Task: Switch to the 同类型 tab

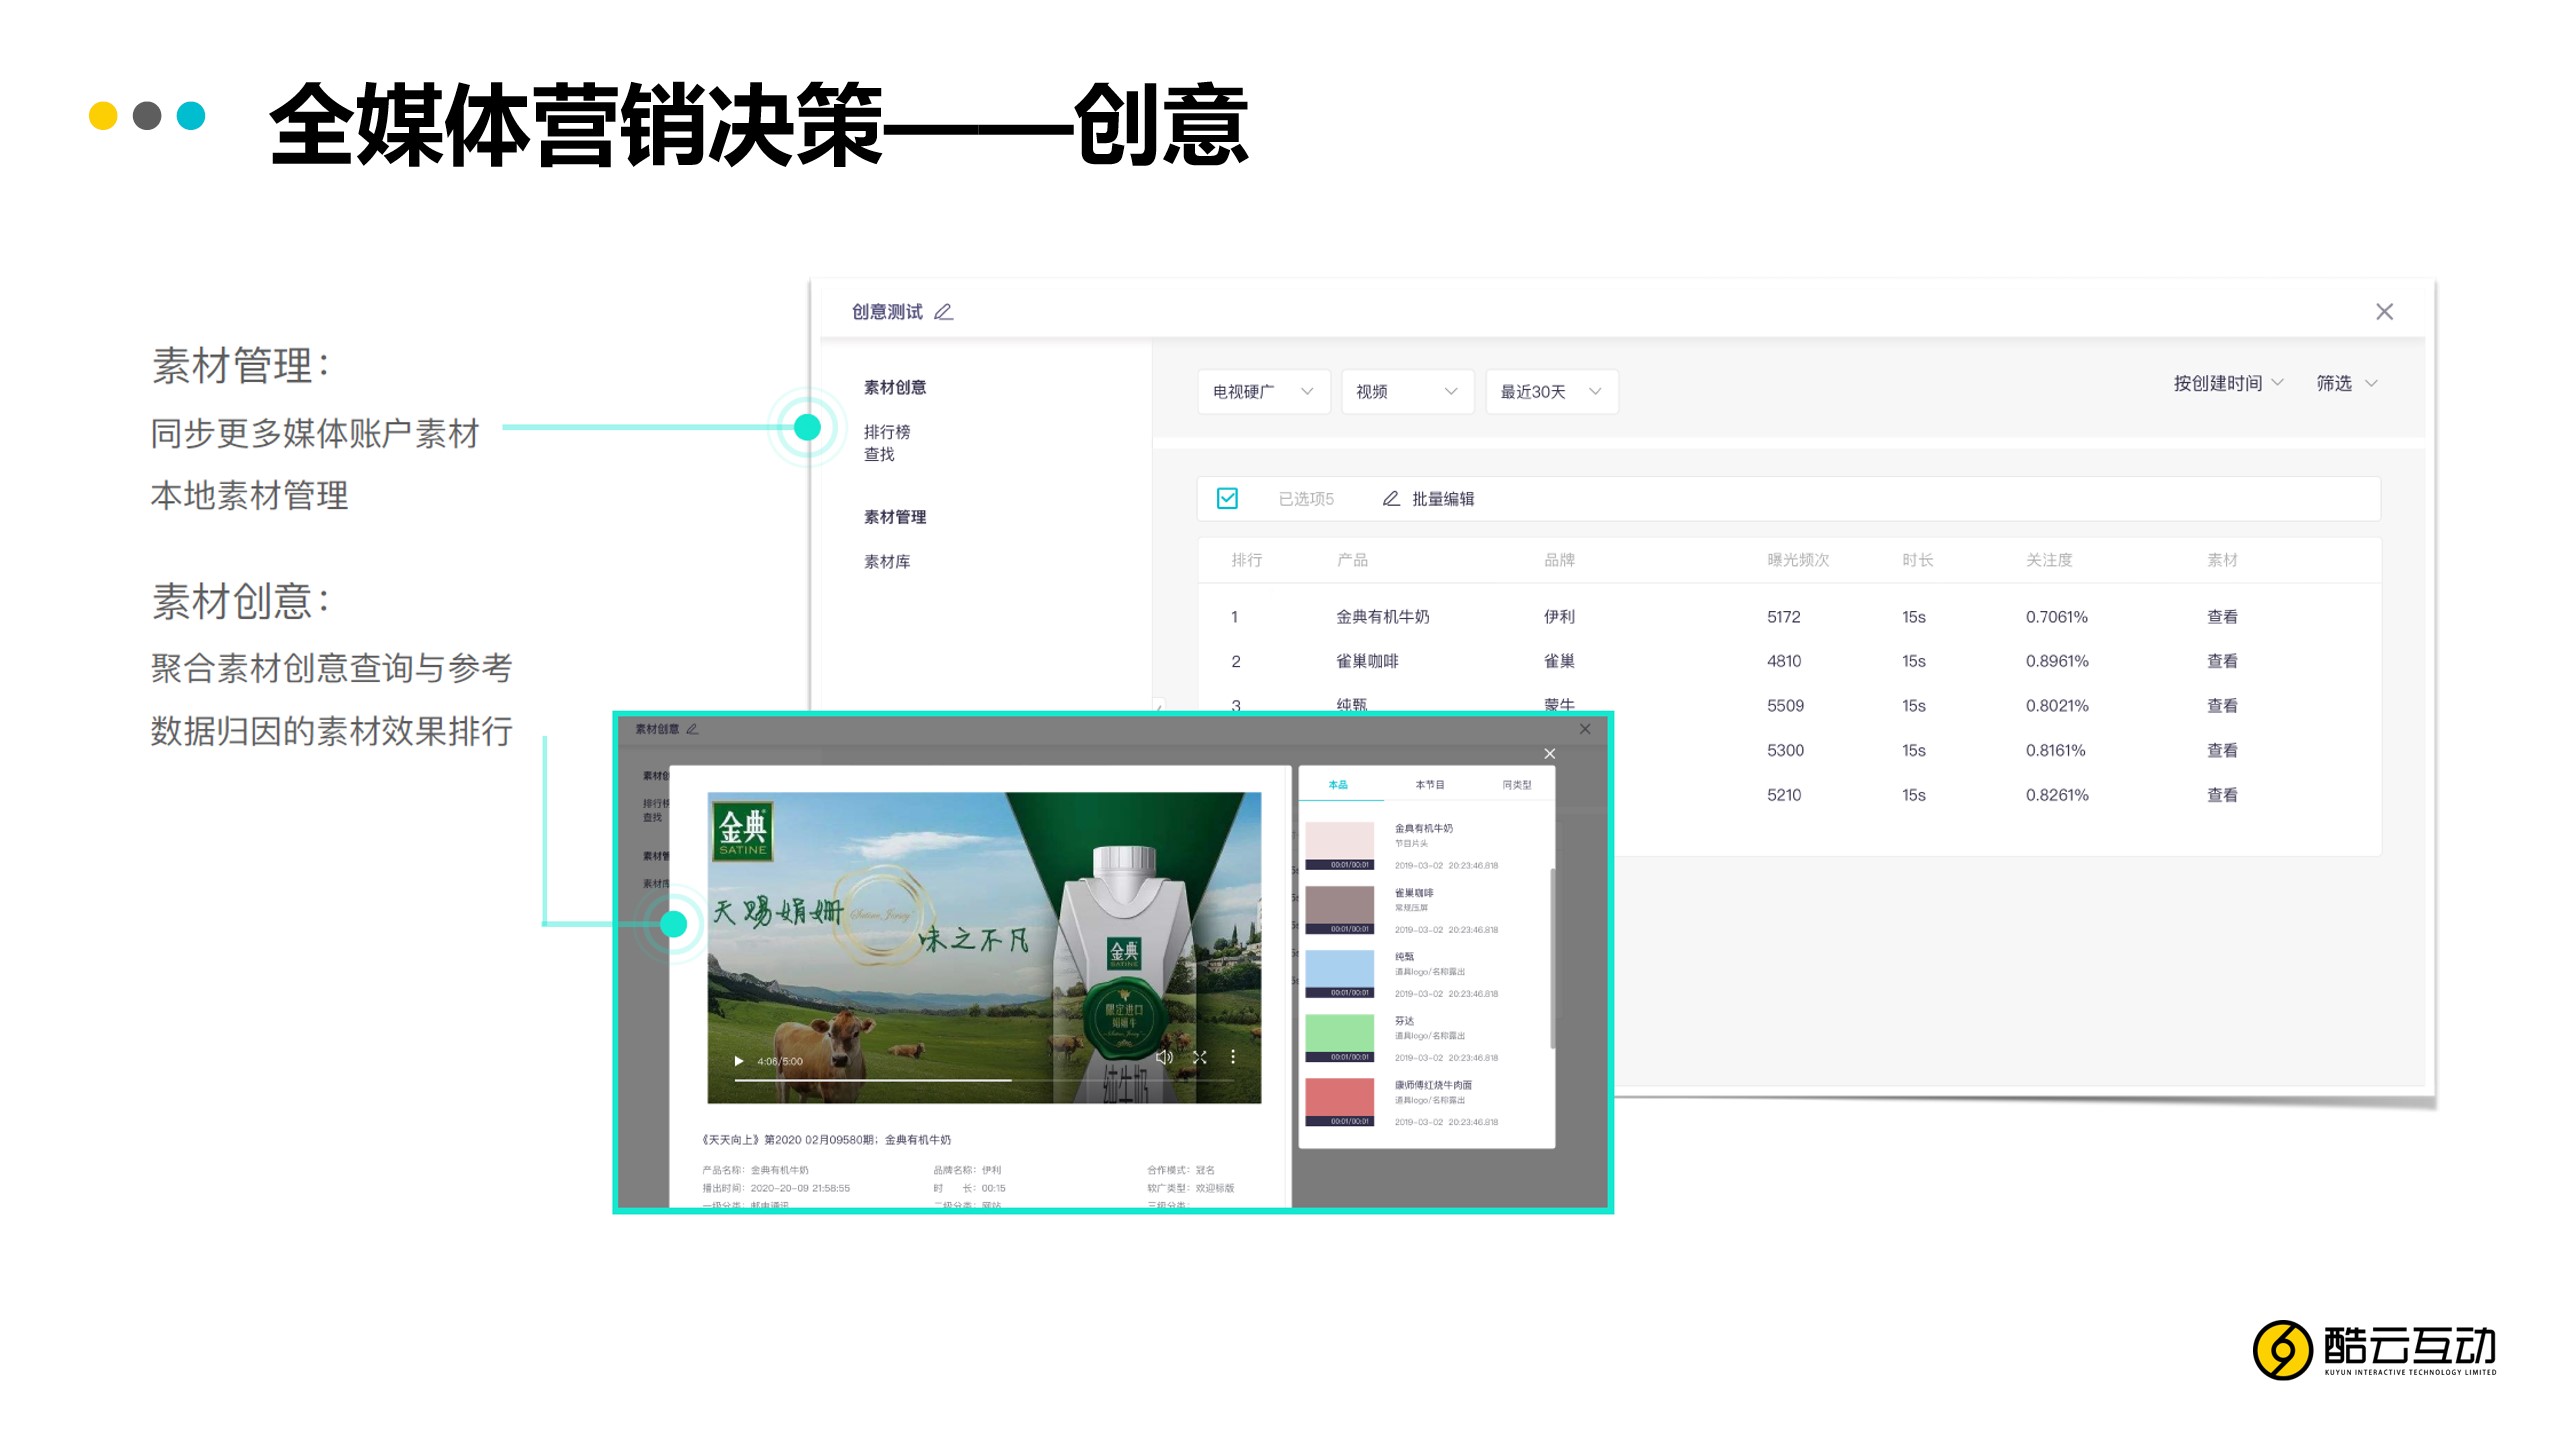Action: (1516, 785)
